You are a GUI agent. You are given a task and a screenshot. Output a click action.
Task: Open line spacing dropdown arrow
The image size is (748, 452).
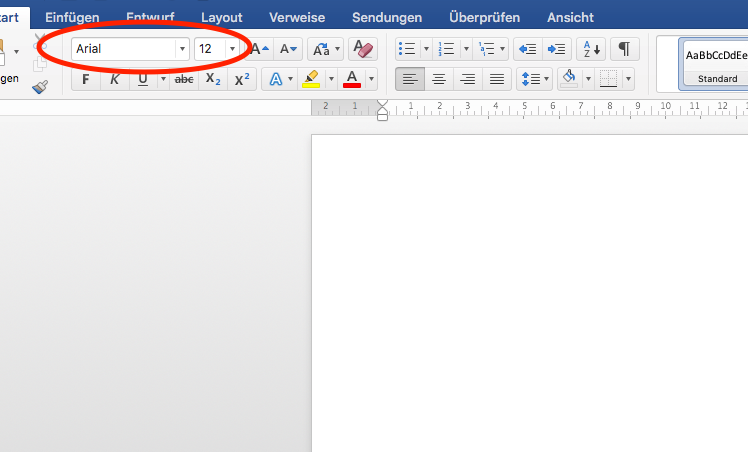[547, 79]
